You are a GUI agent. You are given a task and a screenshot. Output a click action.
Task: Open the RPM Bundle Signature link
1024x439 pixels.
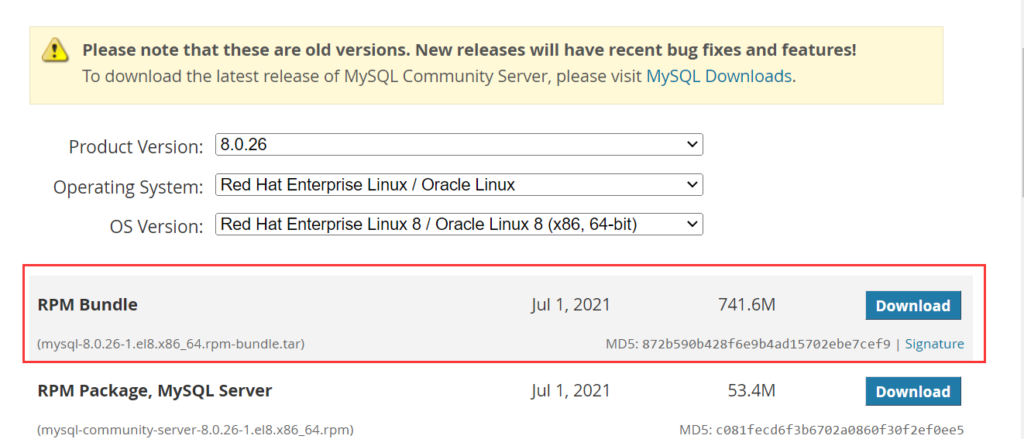(x=934, y=344)
